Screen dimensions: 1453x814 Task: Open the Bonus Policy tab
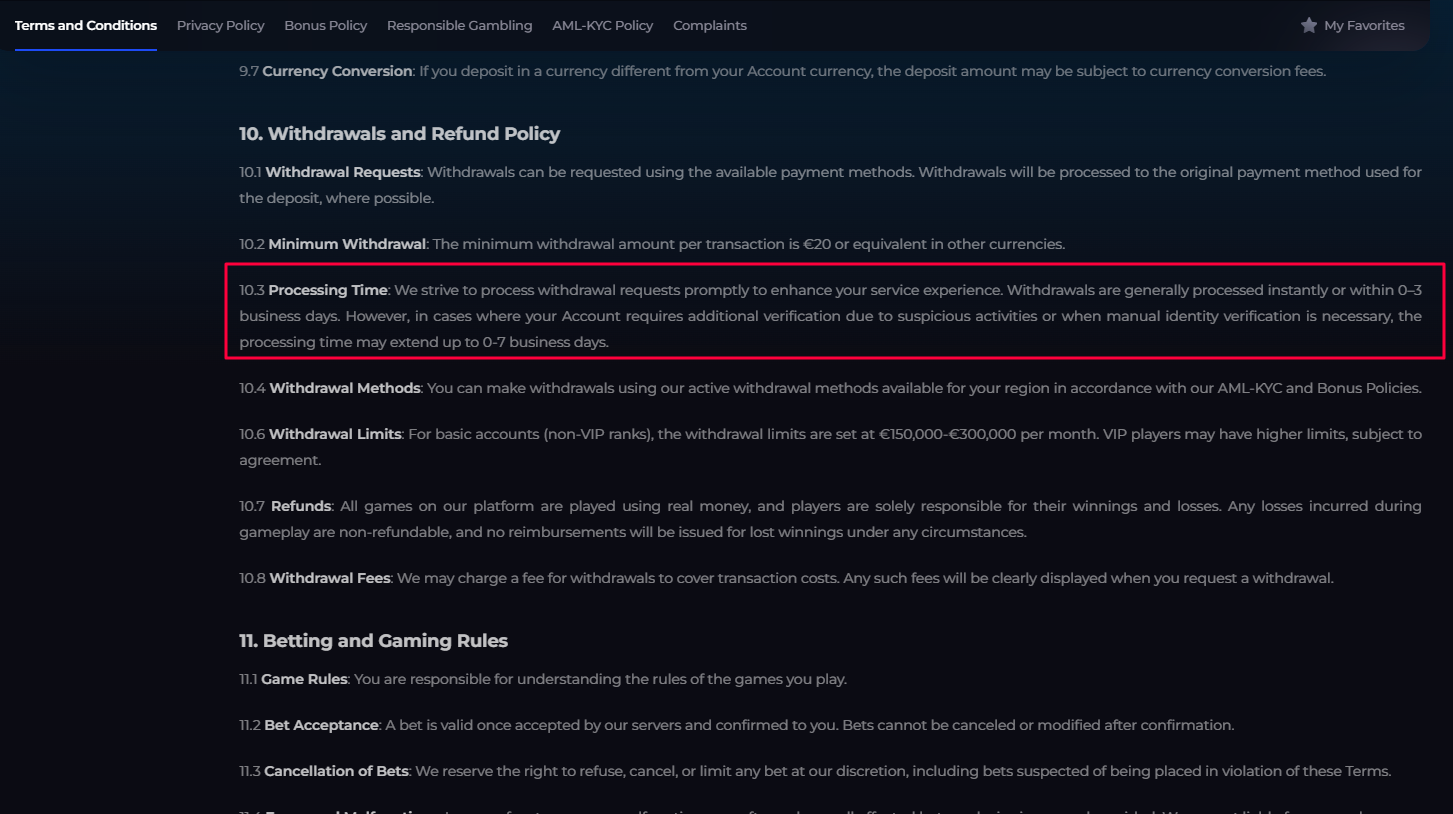tap(326, 26)
